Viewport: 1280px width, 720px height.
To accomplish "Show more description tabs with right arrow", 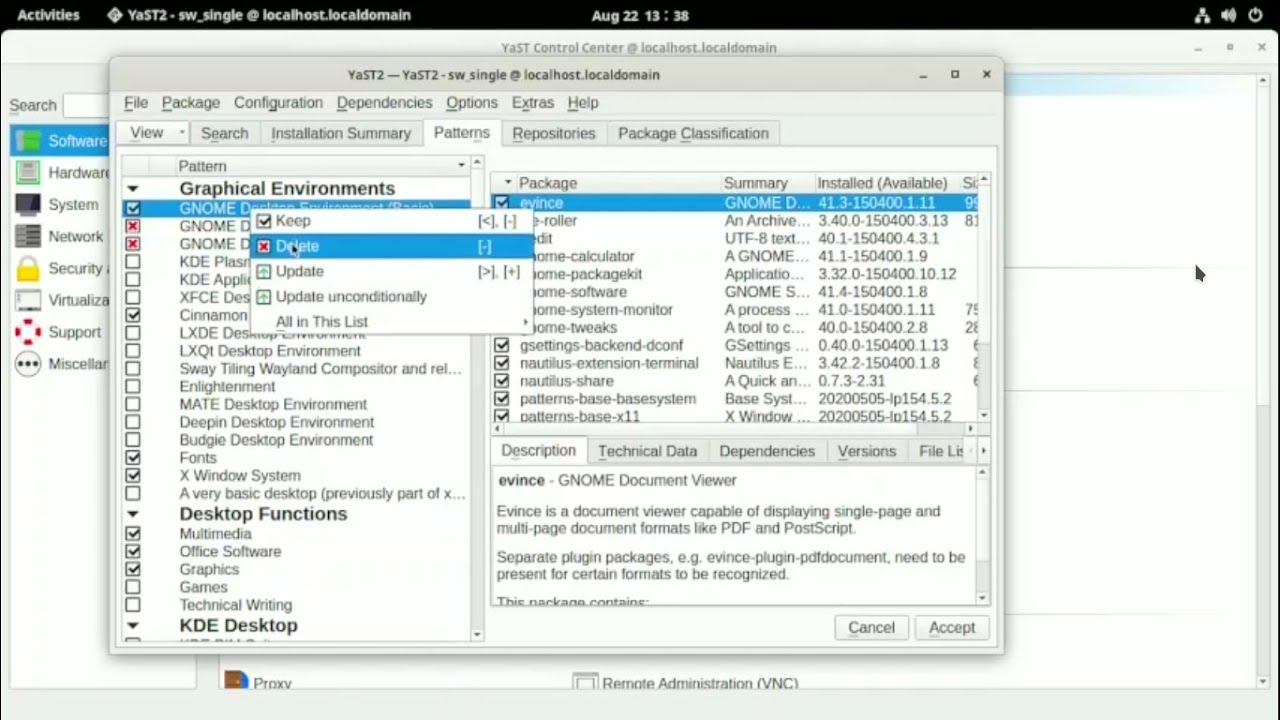I will pos(983,451).
